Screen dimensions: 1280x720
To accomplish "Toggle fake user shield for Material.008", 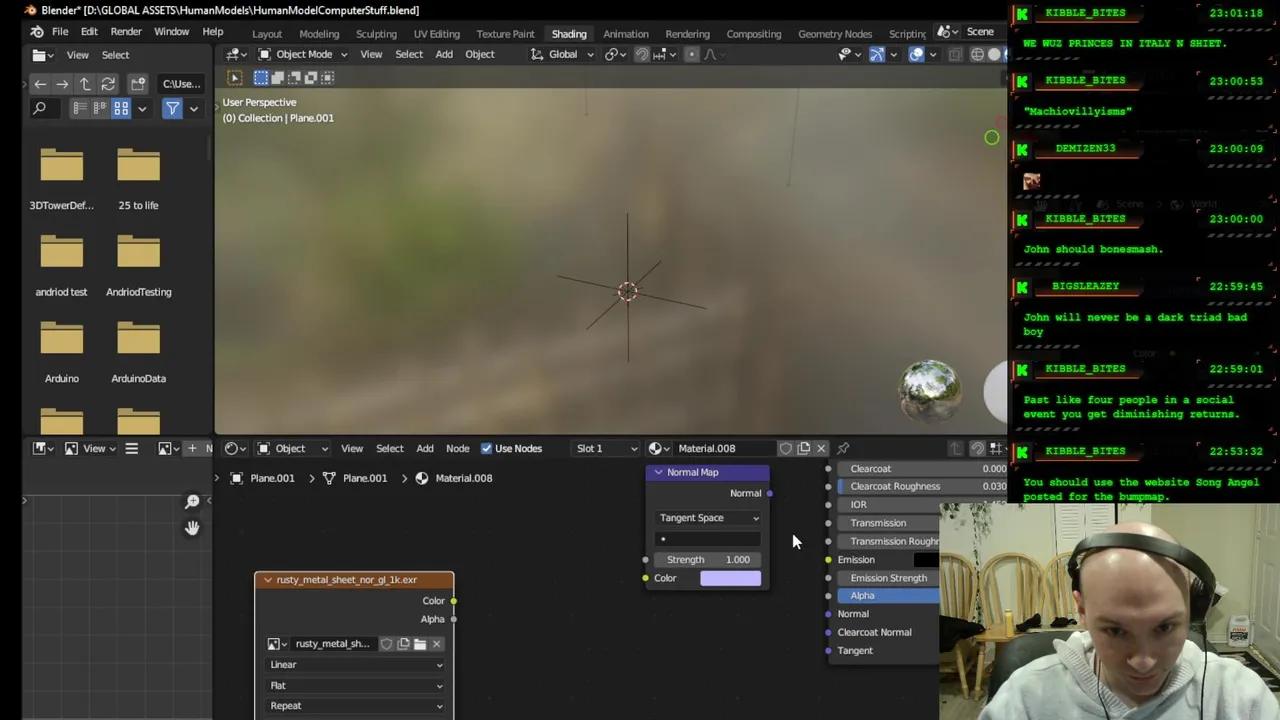I will pyautogui.click(x=786, y=448).
